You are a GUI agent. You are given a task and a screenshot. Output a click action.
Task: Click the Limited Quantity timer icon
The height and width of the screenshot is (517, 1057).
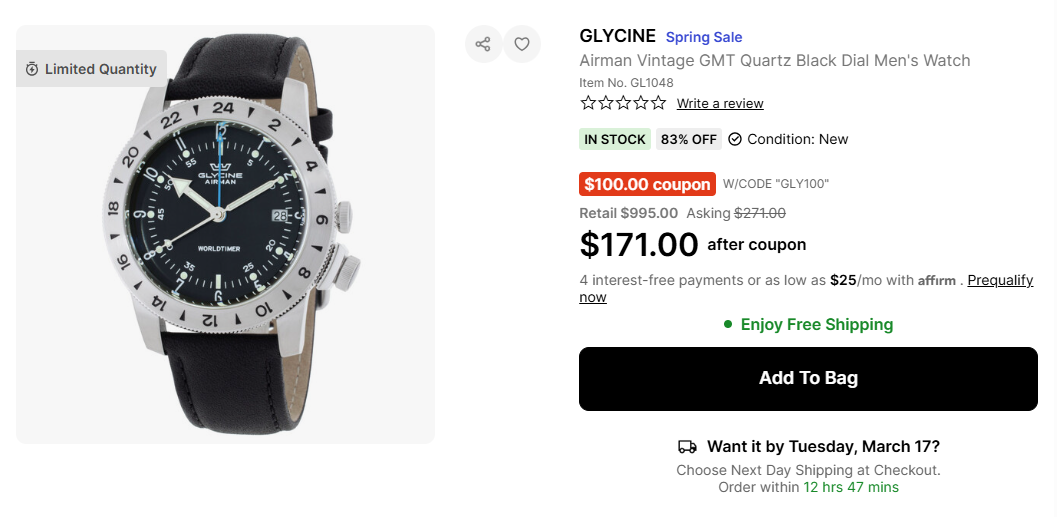[x=32, y=69]
